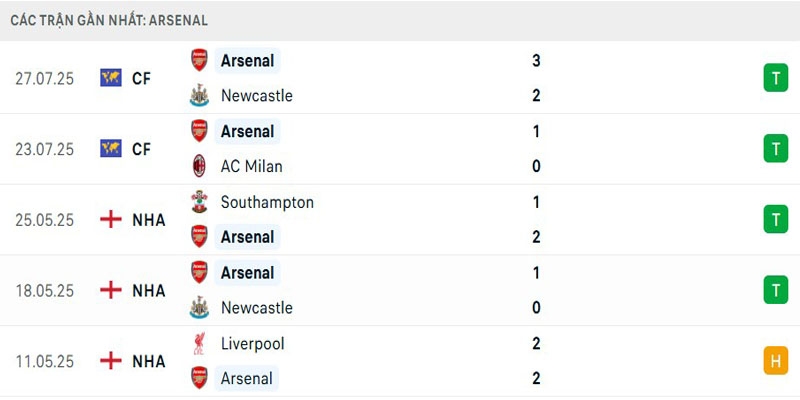Click the green T badge for the 27.07.25 match
The width and height of the screenshot is (800, 400).
(x=775, y=78)
